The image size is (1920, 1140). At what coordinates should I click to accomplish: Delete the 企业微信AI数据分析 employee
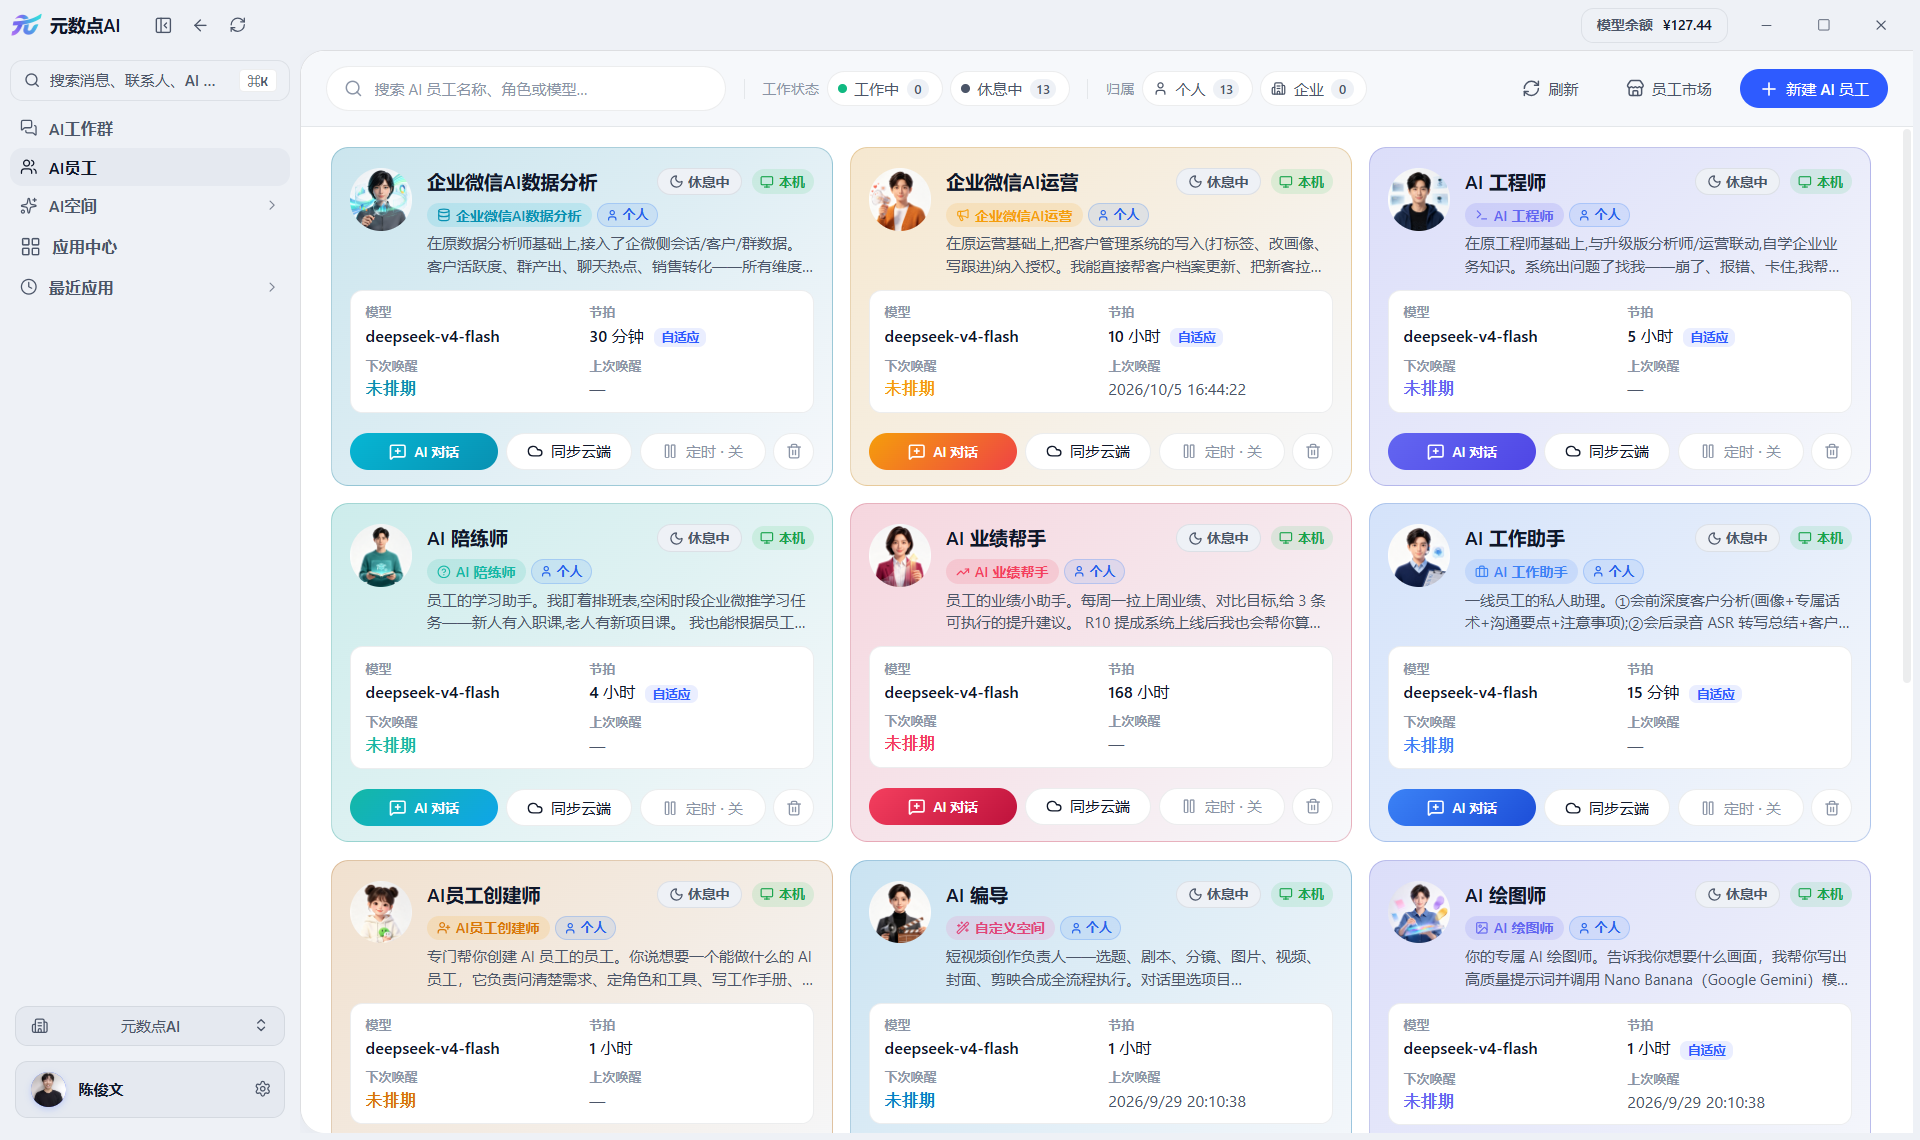pos(794,452)
